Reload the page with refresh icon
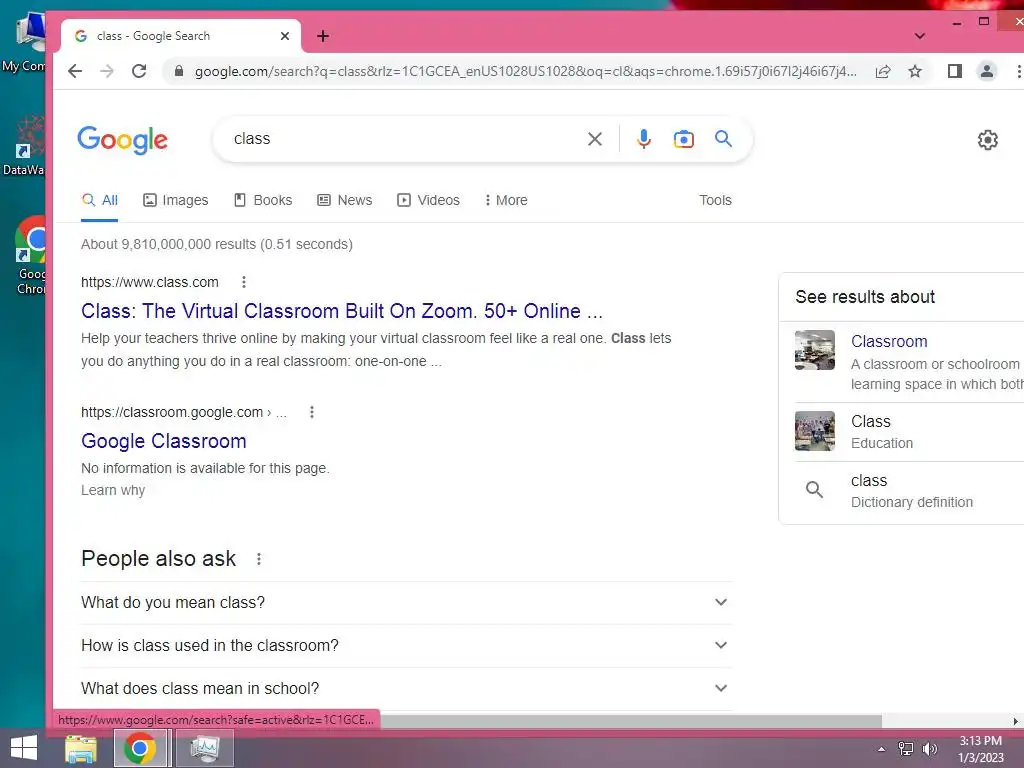 coord(139,71)
